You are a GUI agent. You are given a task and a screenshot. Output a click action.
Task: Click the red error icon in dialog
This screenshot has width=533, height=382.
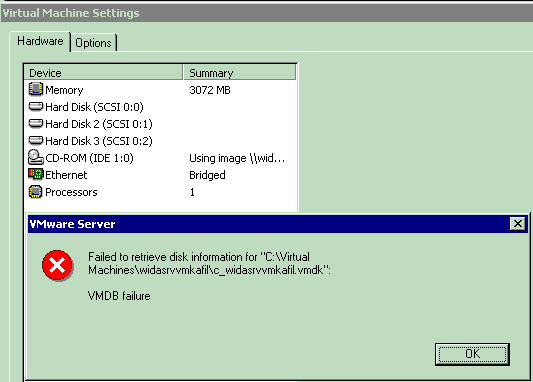click(57, 265)
